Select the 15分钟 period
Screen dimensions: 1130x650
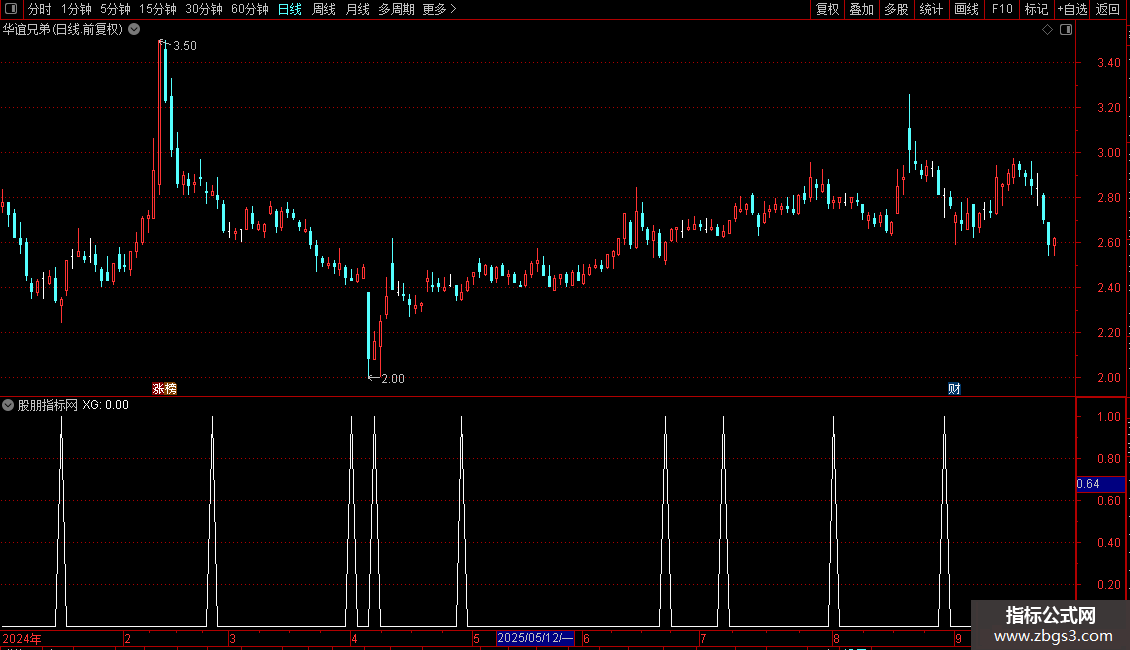(x=157, y=9)
